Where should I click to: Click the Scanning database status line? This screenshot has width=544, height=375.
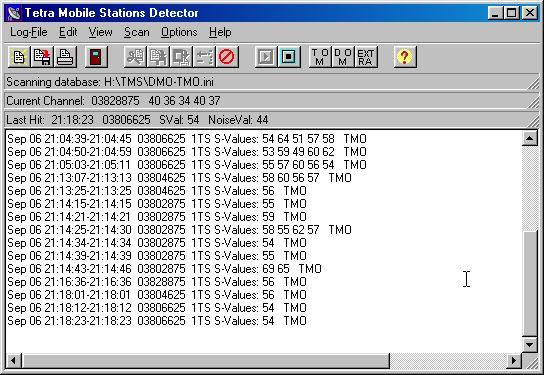click(272, 82)
